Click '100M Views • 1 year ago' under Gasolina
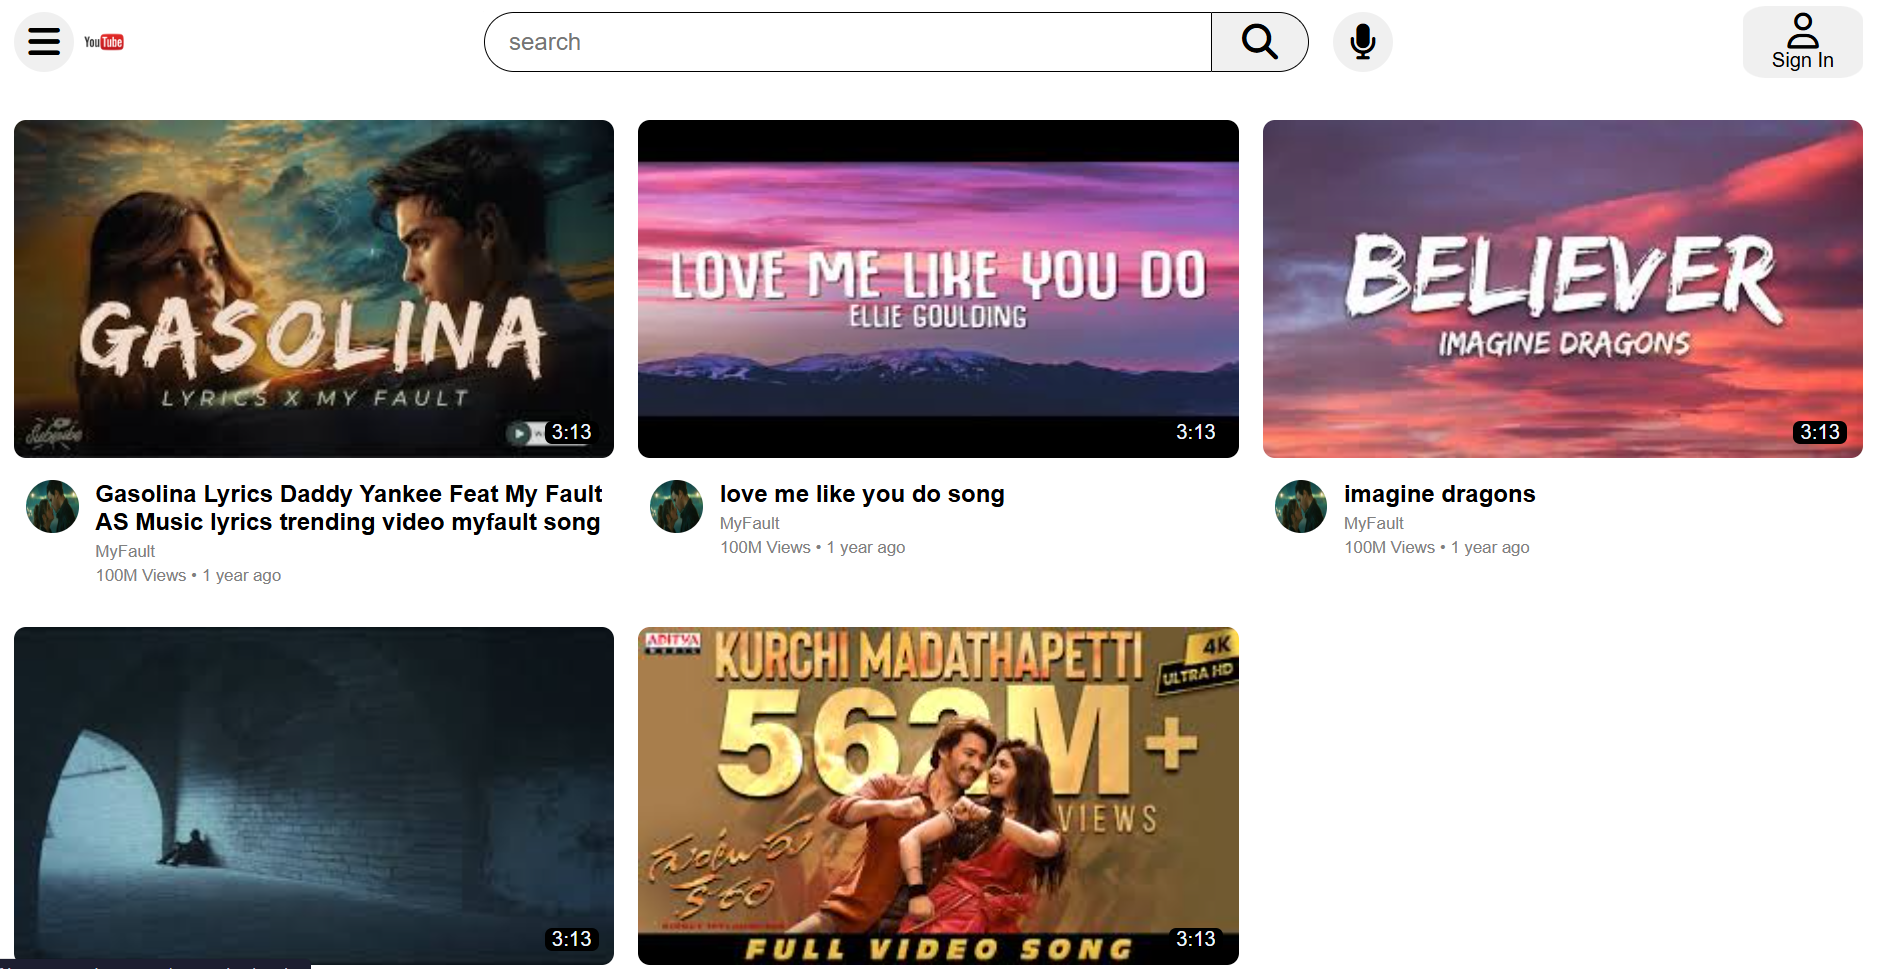The image size is (1877, 969). [188, 575]
